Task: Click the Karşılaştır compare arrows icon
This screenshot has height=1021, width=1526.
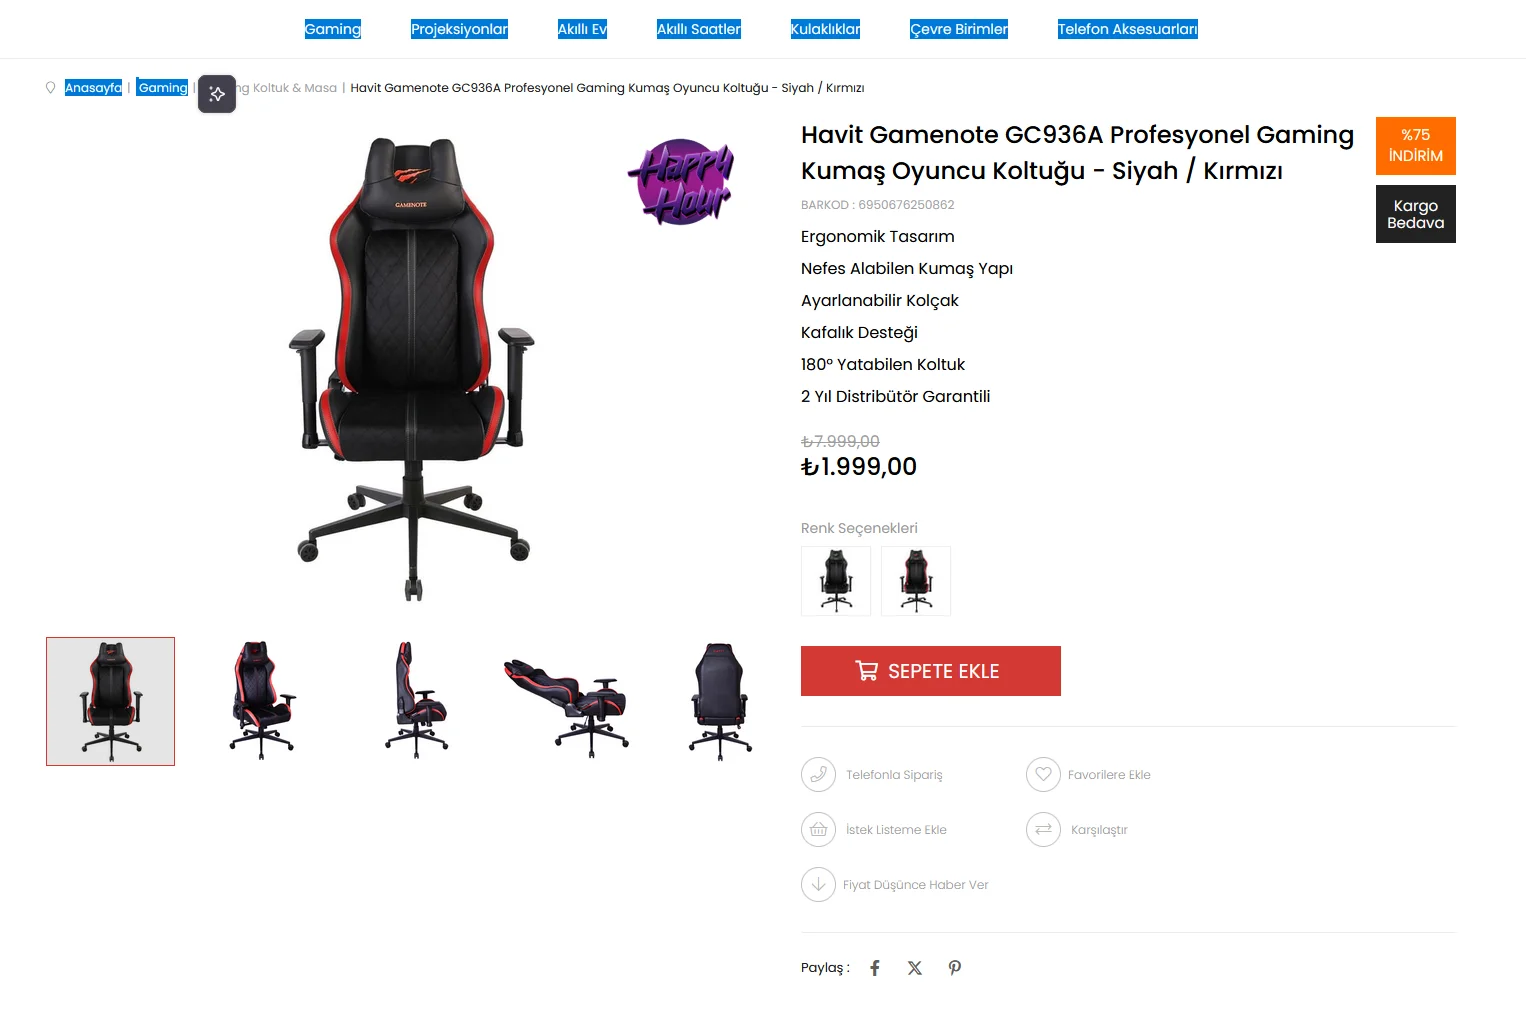Action: point(1043,829)
